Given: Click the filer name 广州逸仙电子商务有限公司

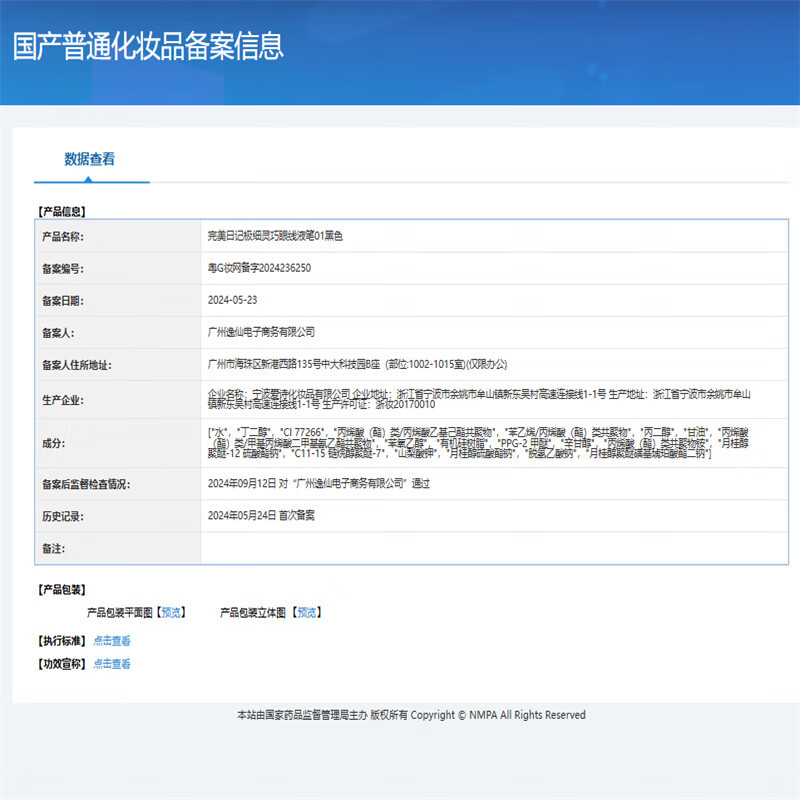Looking at the screenshot, I should coord(260,332).
